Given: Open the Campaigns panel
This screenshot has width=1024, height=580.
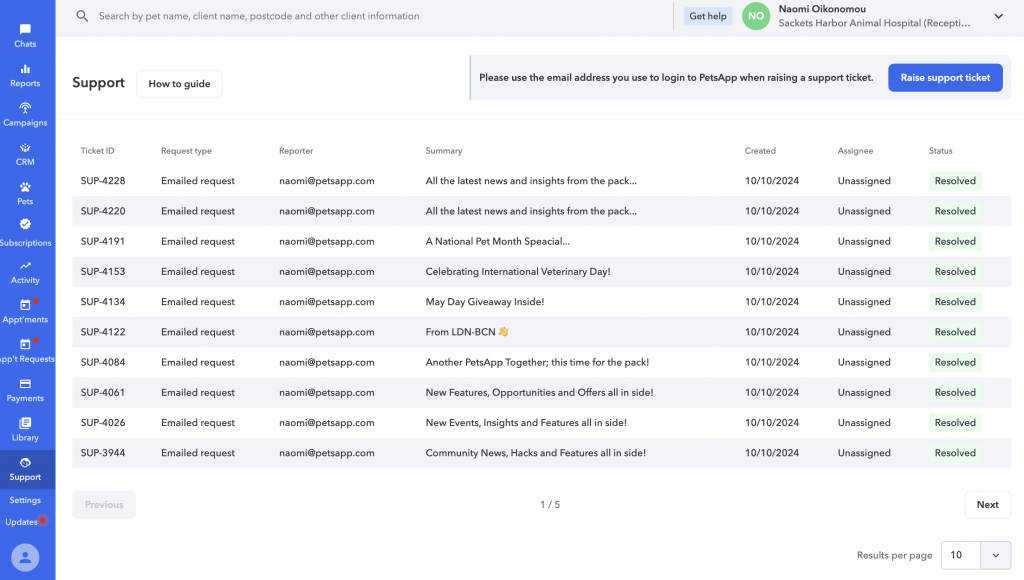Looking at the screenshot, I should pyautogui.click(x=25, y=113).
